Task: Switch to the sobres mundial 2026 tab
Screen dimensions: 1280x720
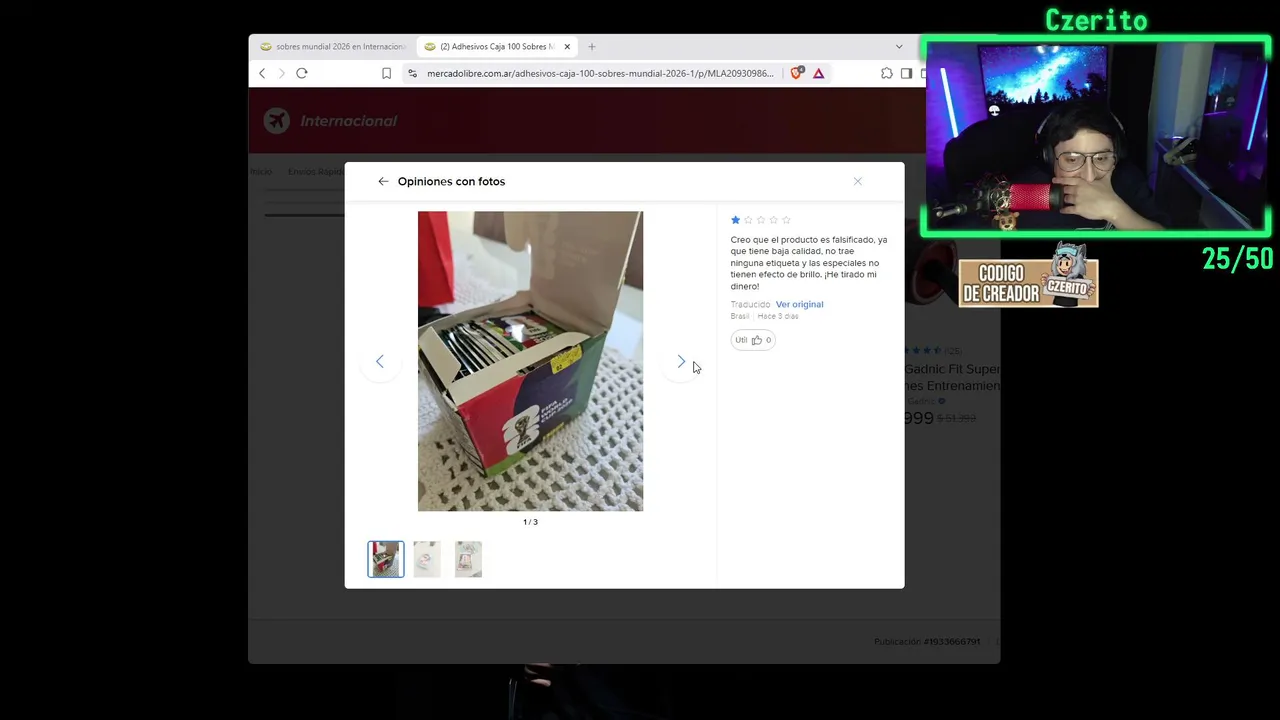Action: (333, 46)
